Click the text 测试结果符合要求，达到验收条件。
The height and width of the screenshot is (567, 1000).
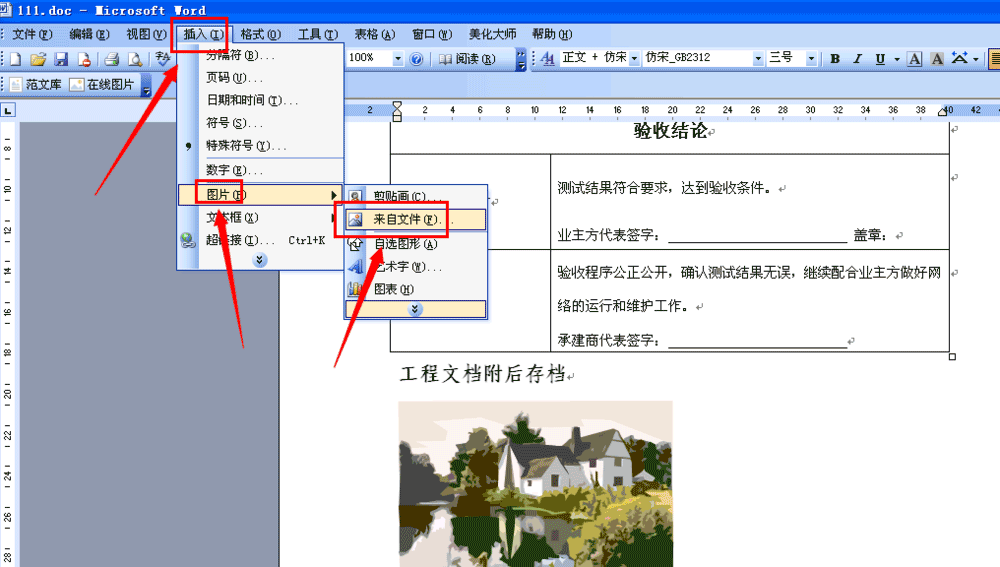pyautogui.click(x=665, y=188)
